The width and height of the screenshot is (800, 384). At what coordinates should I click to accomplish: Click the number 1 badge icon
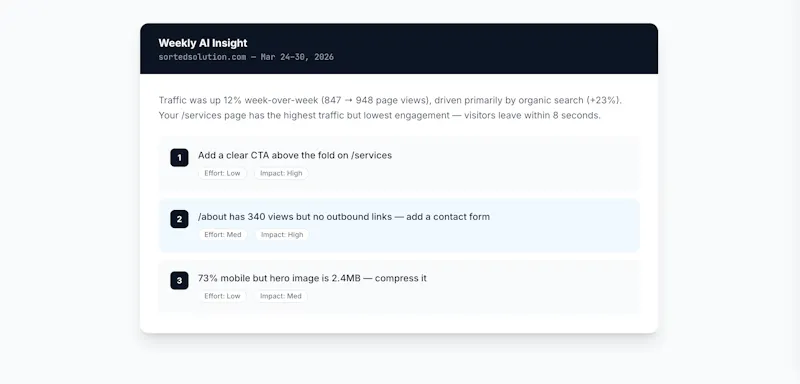179,158
